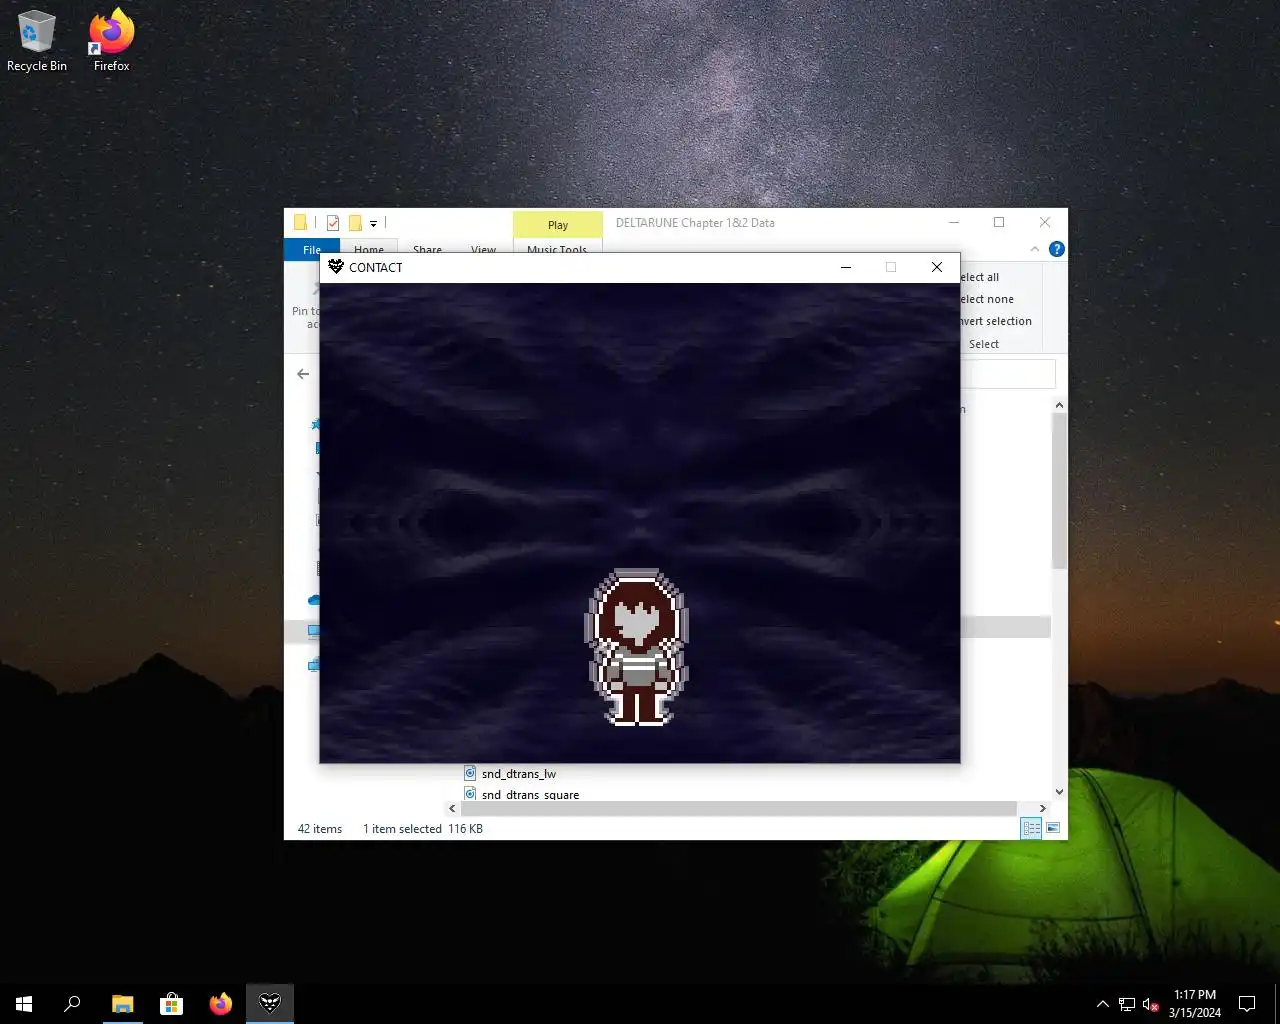Click the DELTARUNE heart icon in taskbar
The image size is (1280, 1024).
coord(270,1003)
